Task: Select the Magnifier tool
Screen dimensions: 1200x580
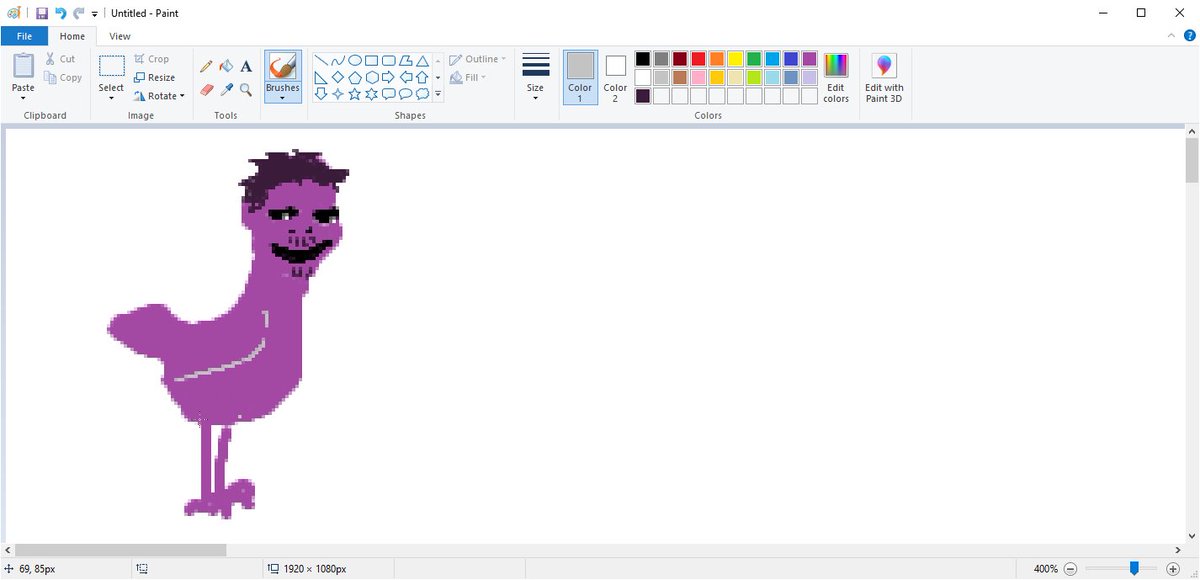Action: click(246, 89)
